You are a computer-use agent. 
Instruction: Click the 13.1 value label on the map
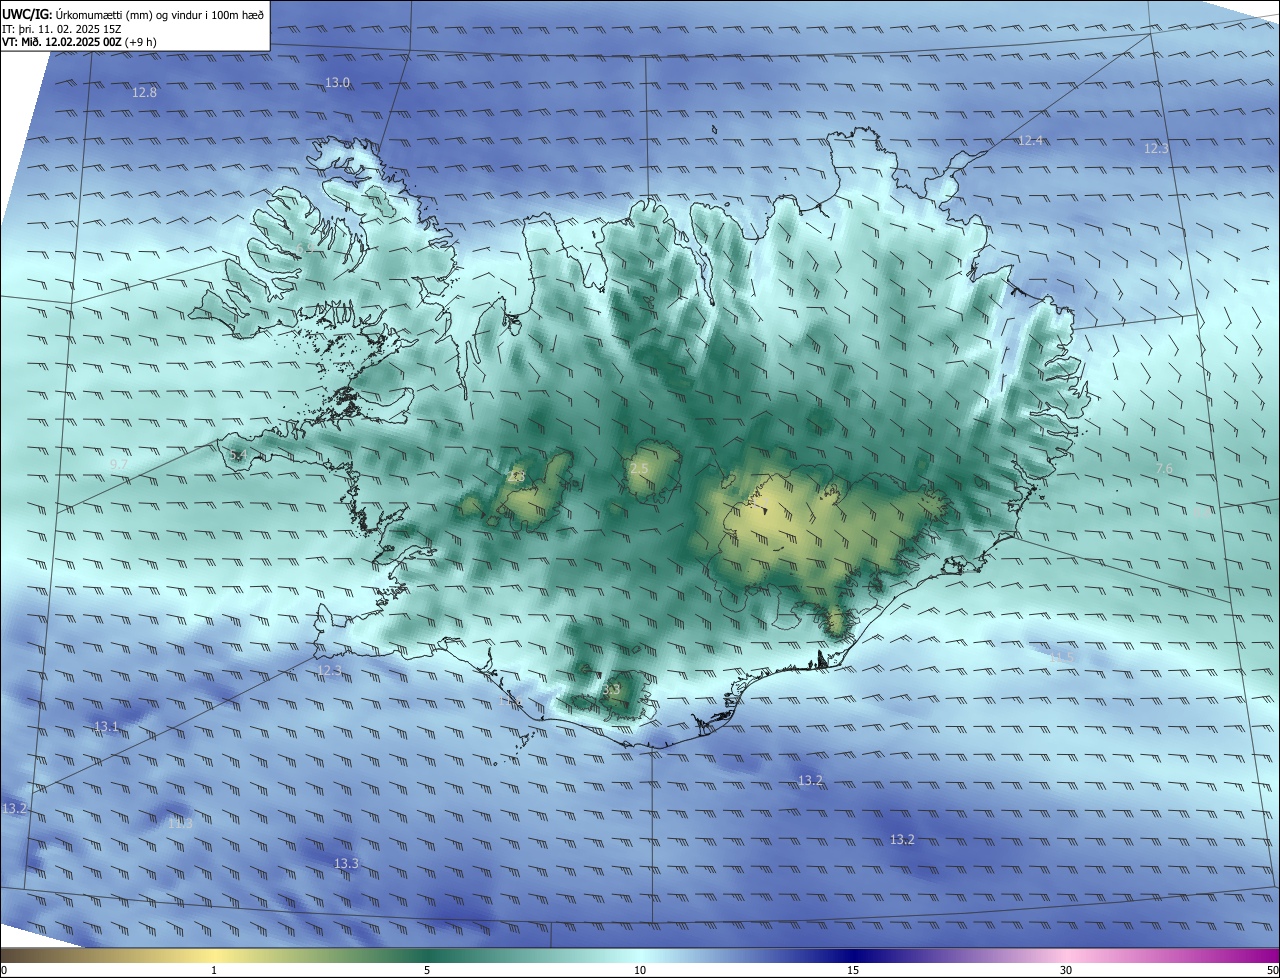tap(106, 726)
